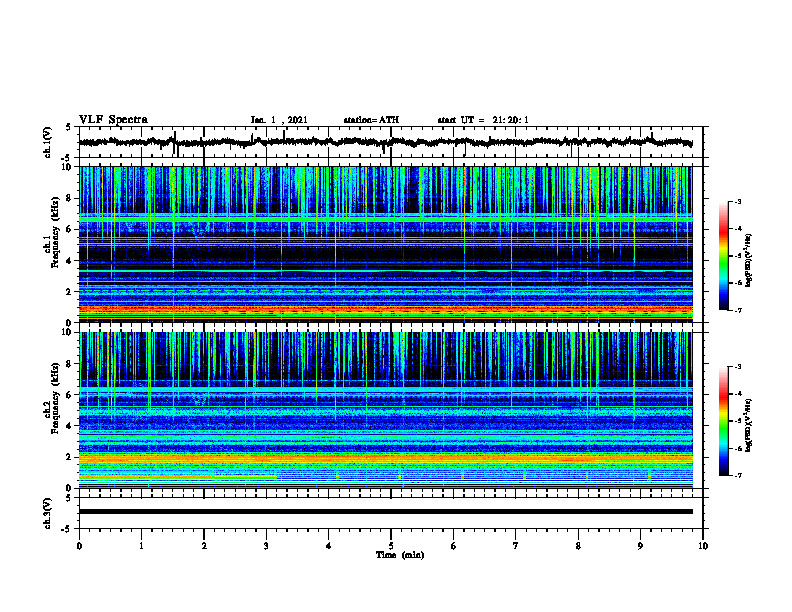Viewport: 792px width, 612px height.
Task: Click tick '4' on the Time axis
Action: 329,546
